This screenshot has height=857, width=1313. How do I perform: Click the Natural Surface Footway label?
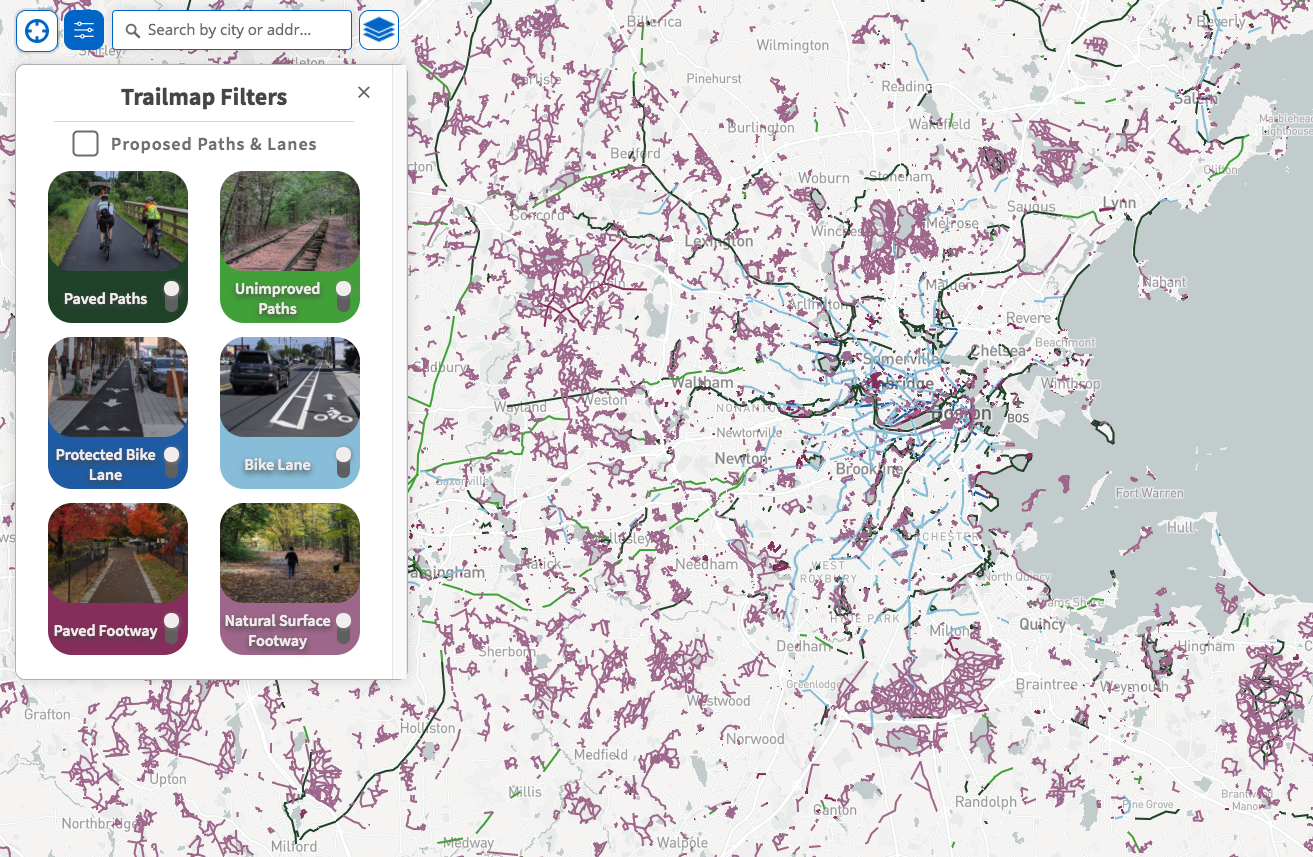pos(277,631)
